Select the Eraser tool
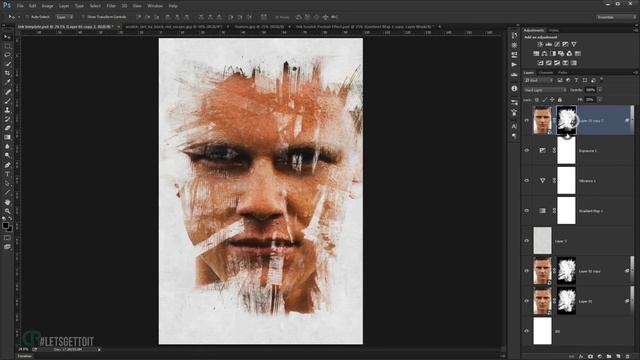This screenshot has height=360, width=640. tap(7, 128)
